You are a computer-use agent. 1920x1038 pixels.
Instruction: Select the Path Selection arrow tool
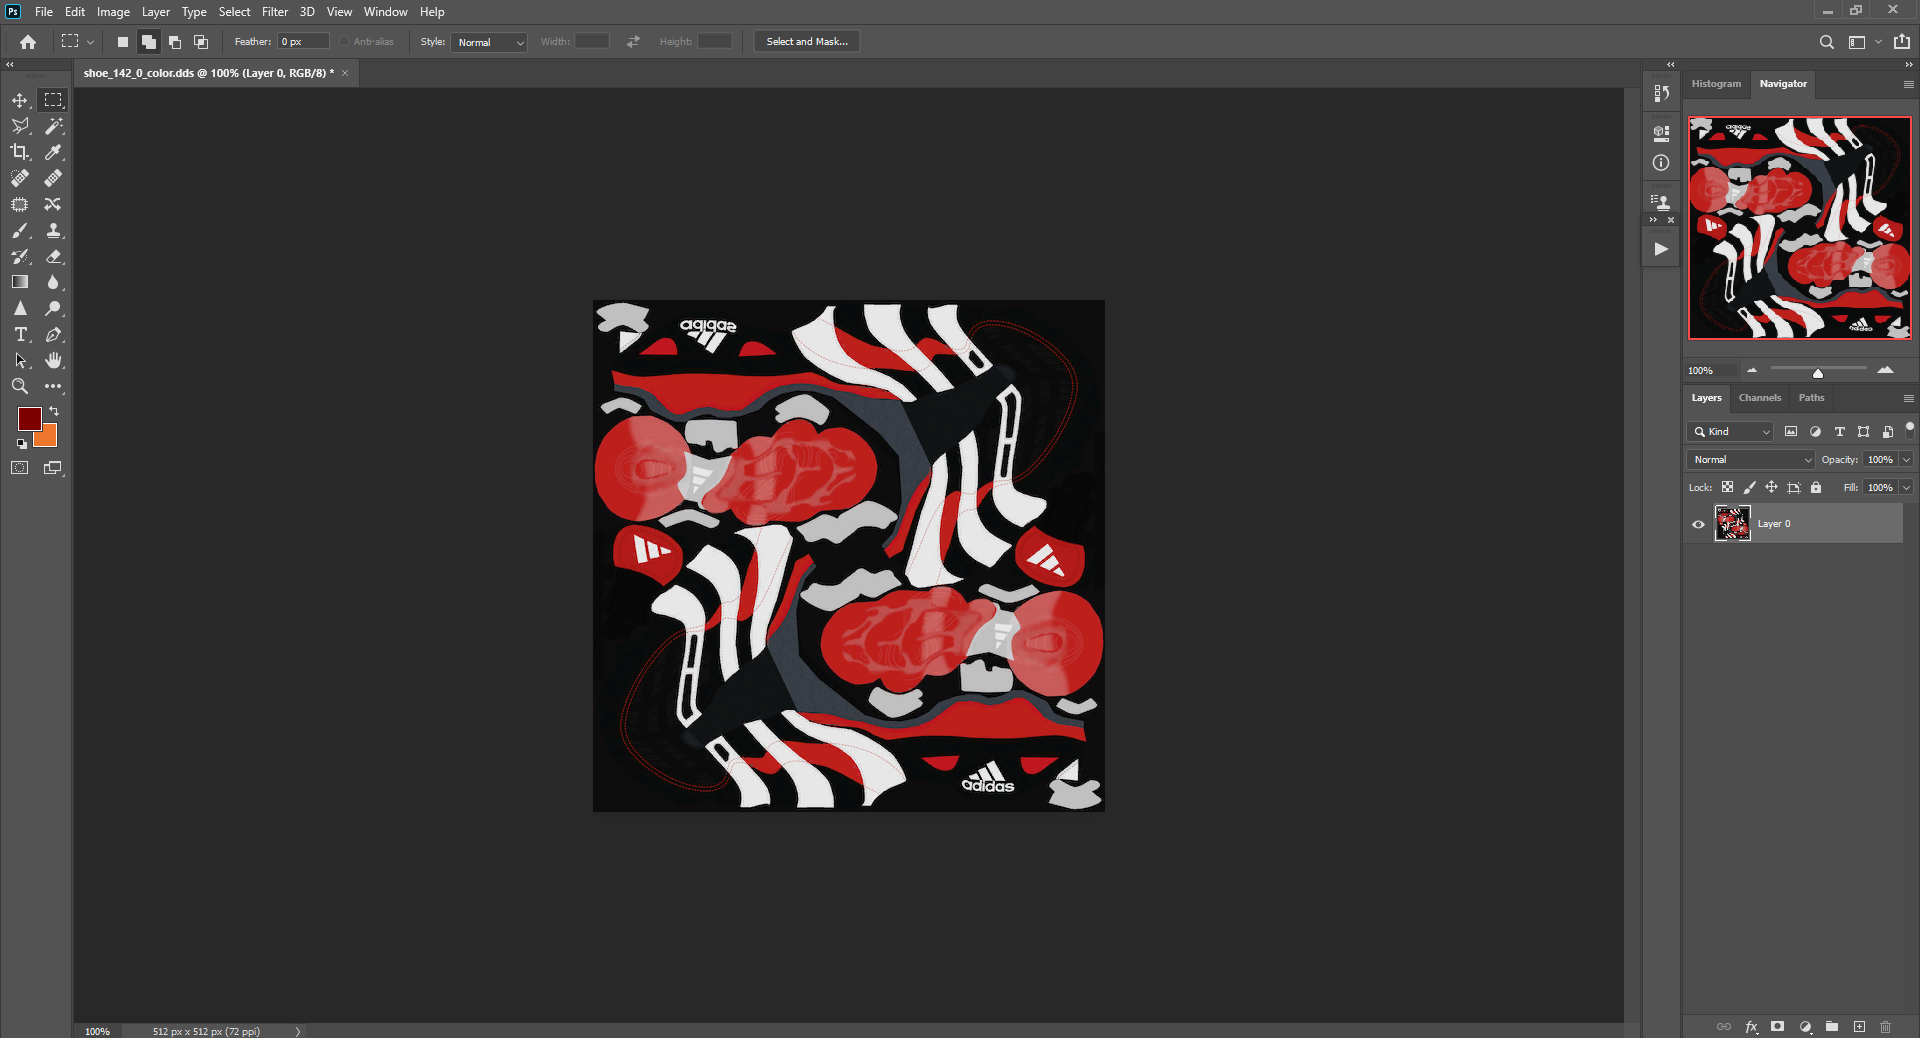pos(20,360)
